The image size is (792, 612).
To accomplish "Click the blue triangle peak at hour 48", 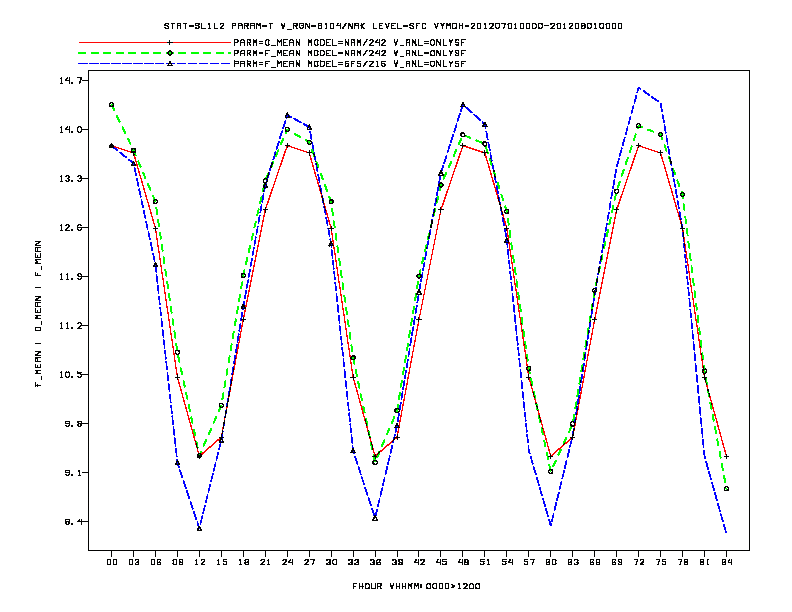I will 463,105.
